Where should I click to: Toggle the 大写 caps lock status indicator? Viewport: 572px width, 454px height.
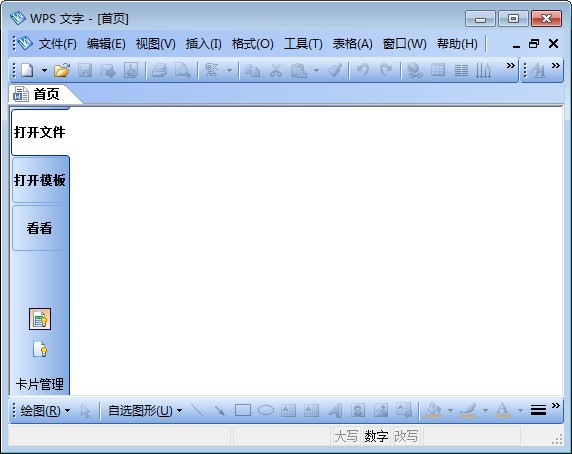click(346, 436)
